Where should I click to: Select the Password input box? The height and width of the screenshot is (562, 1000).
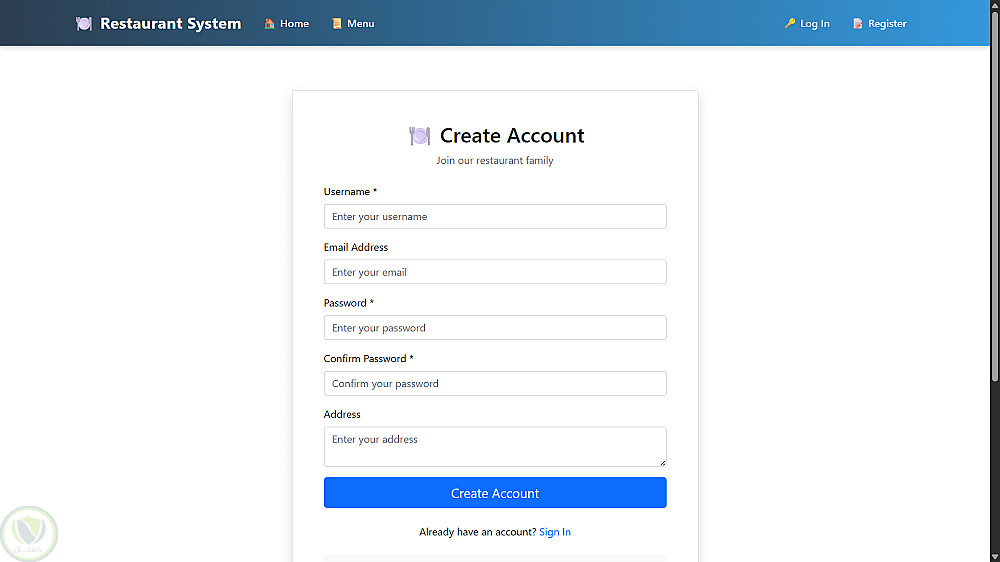(x=495, y=328)
